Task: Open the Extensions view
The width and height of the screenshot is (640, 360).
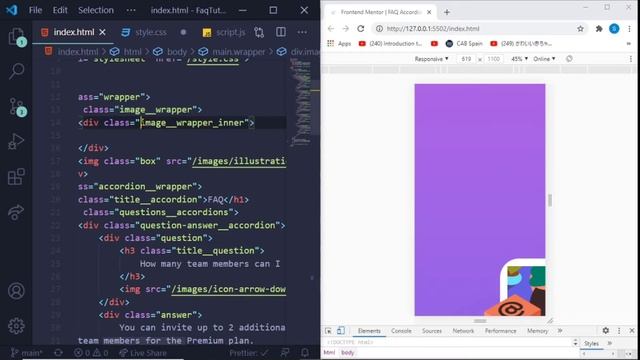Action: pyautogui.click(x=16, y=177)
